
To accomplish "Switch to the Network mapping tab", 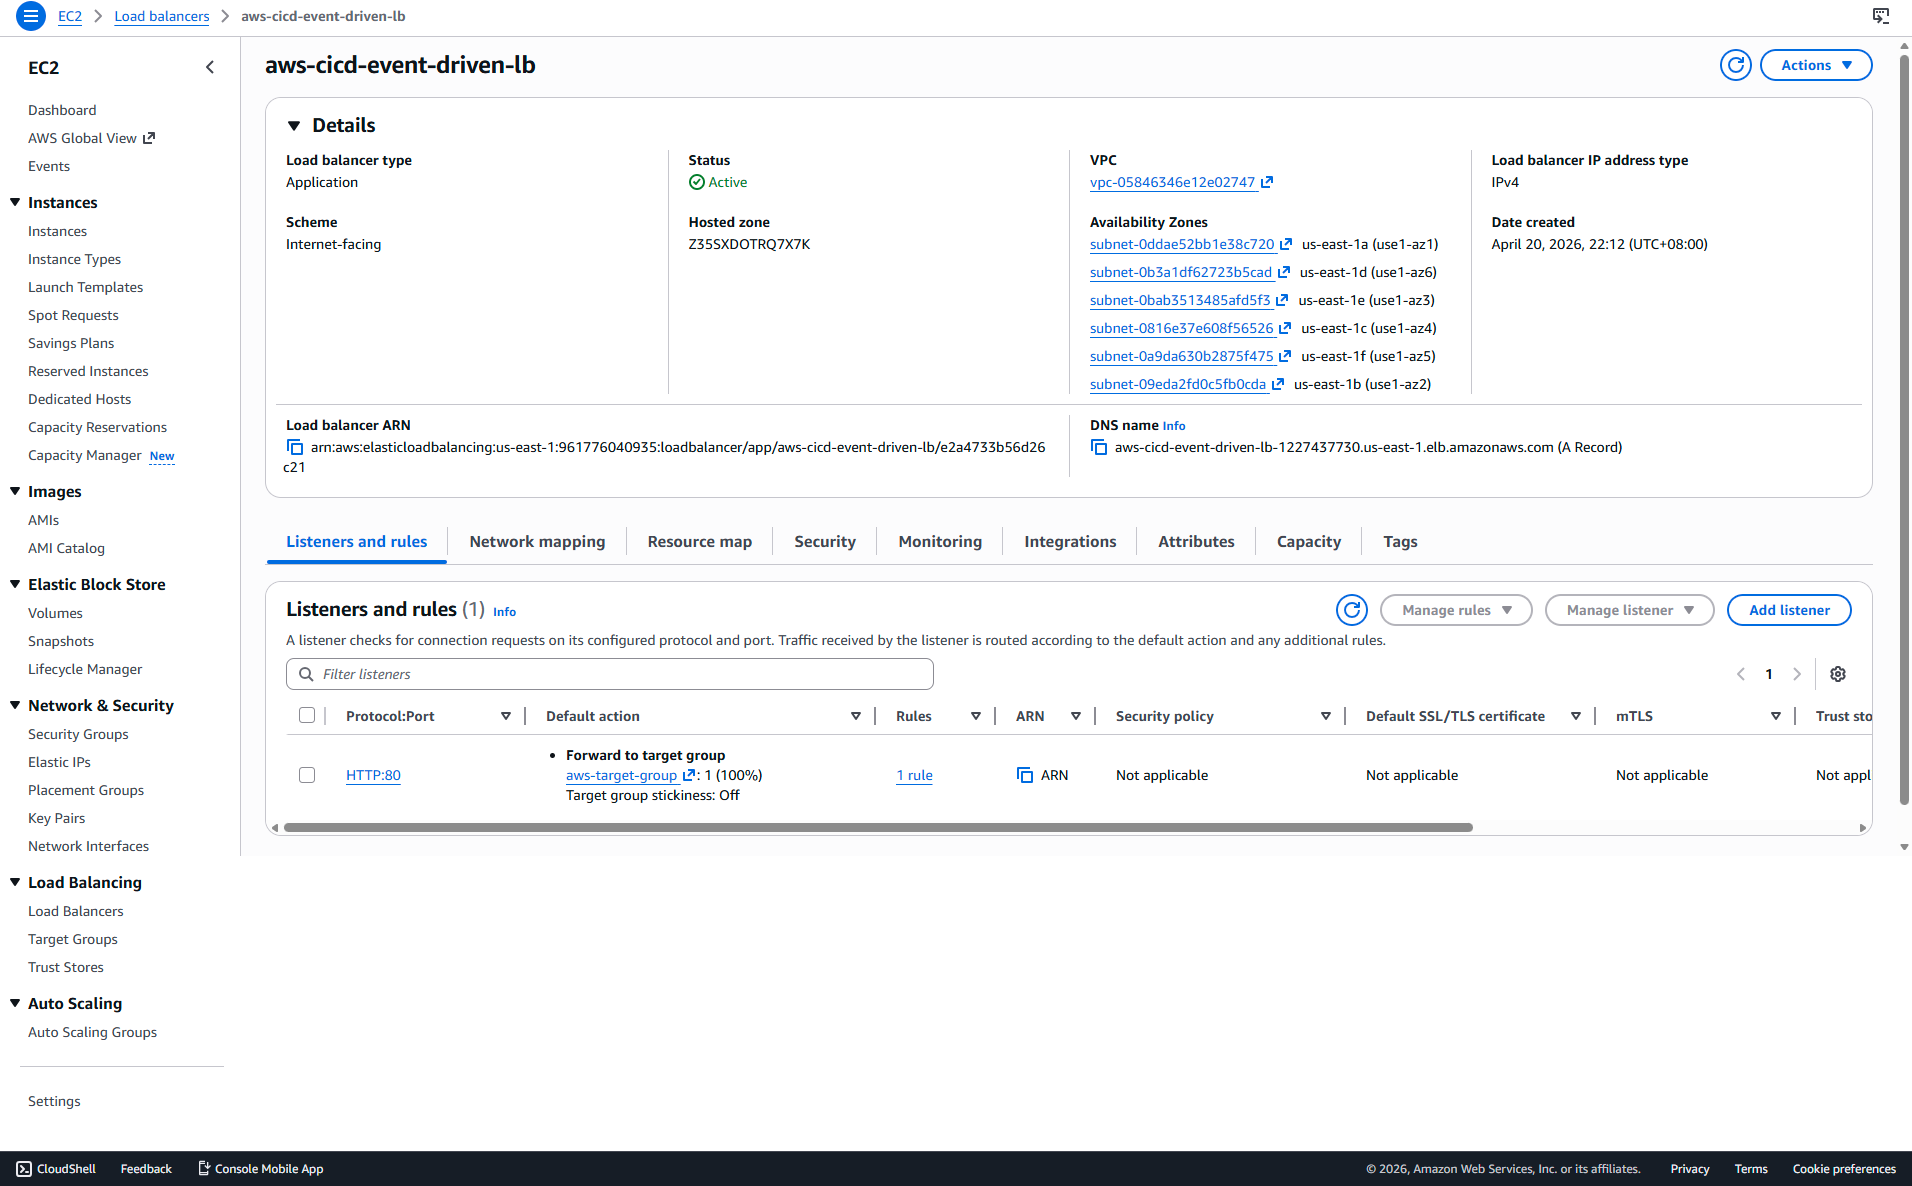I will pos(537,541).
